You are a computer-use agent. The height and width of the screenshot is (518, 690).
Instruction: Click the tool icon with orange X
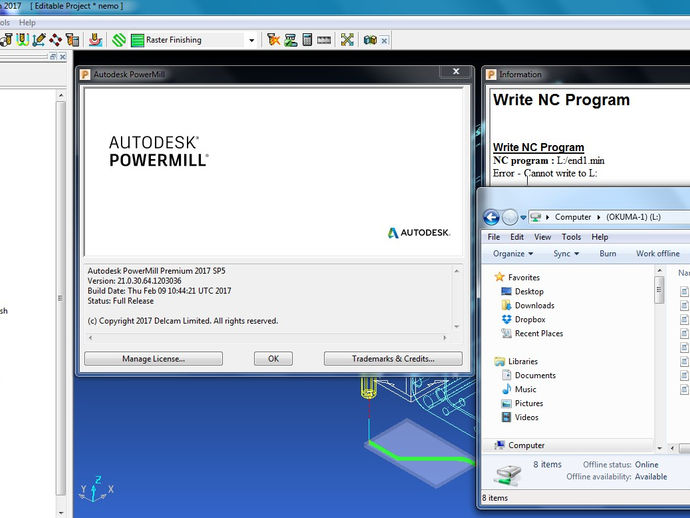273,40
